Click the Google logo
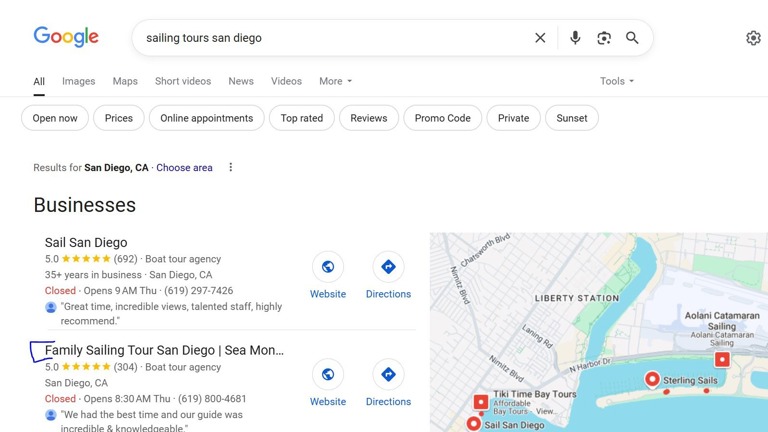768x432 pixels. click(x=66, y=37)
